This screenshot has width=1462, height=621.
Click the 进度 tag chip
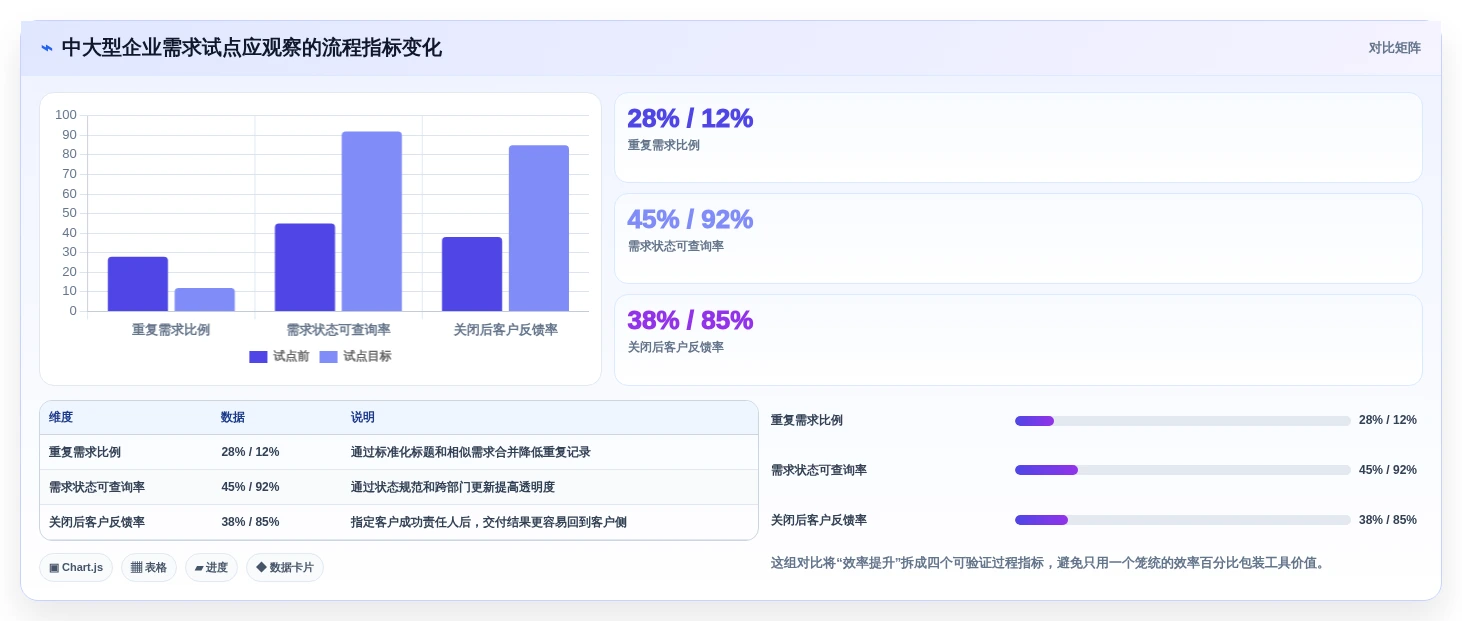tap(211, 567)
